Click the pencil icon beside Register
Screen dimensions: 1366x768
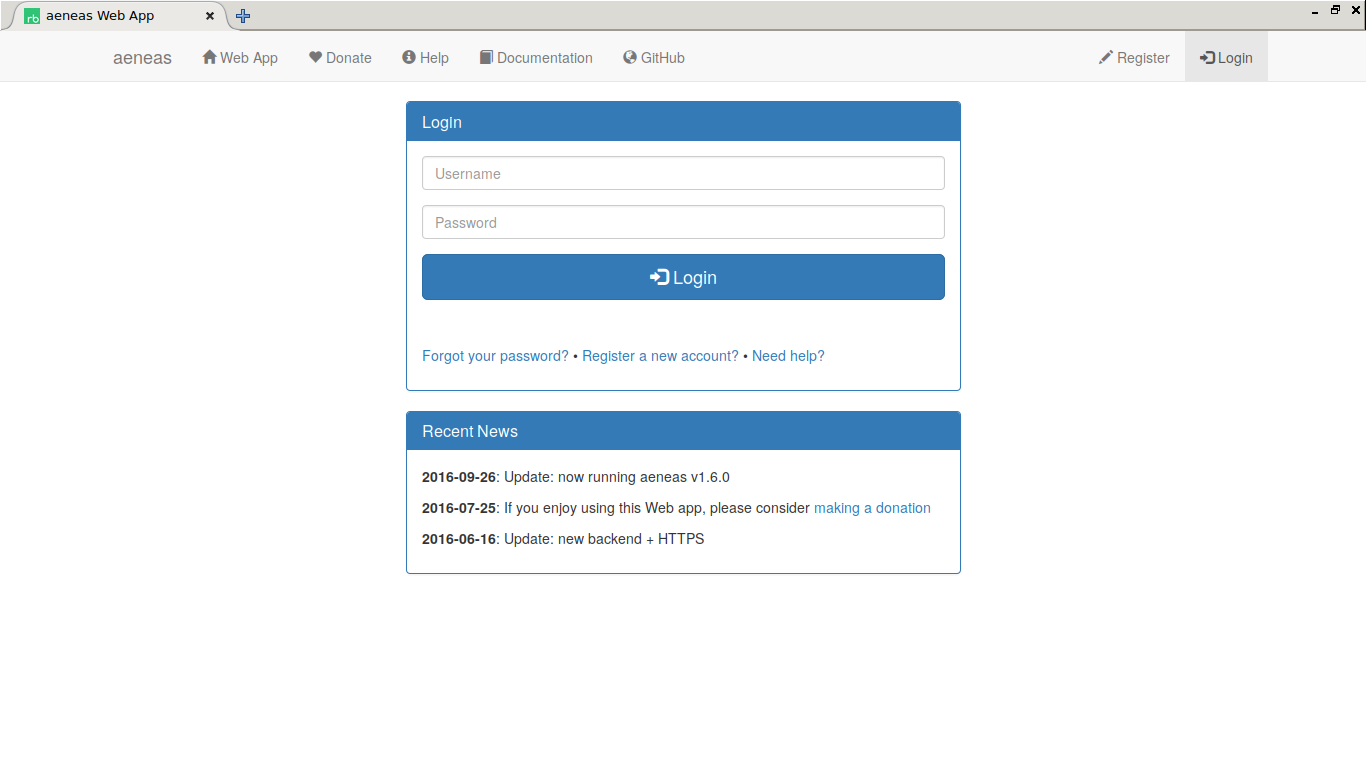click(x=1105, y=57)
